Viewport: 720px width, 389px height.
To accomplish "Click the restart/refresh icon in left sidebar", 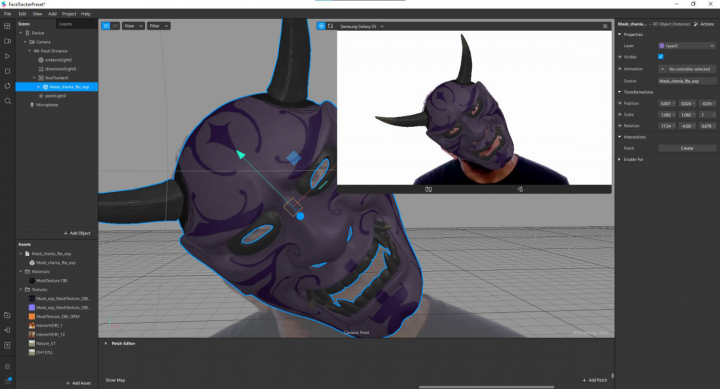I will pyautogui.click(x=7, y=86).
